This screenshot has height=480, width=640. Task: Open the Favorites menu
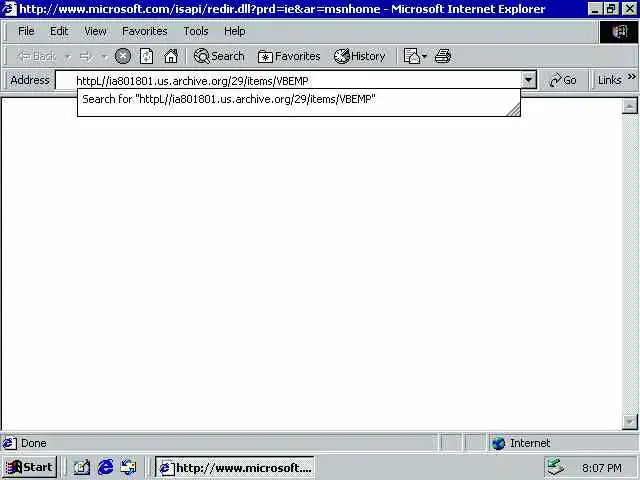[145, 31]
